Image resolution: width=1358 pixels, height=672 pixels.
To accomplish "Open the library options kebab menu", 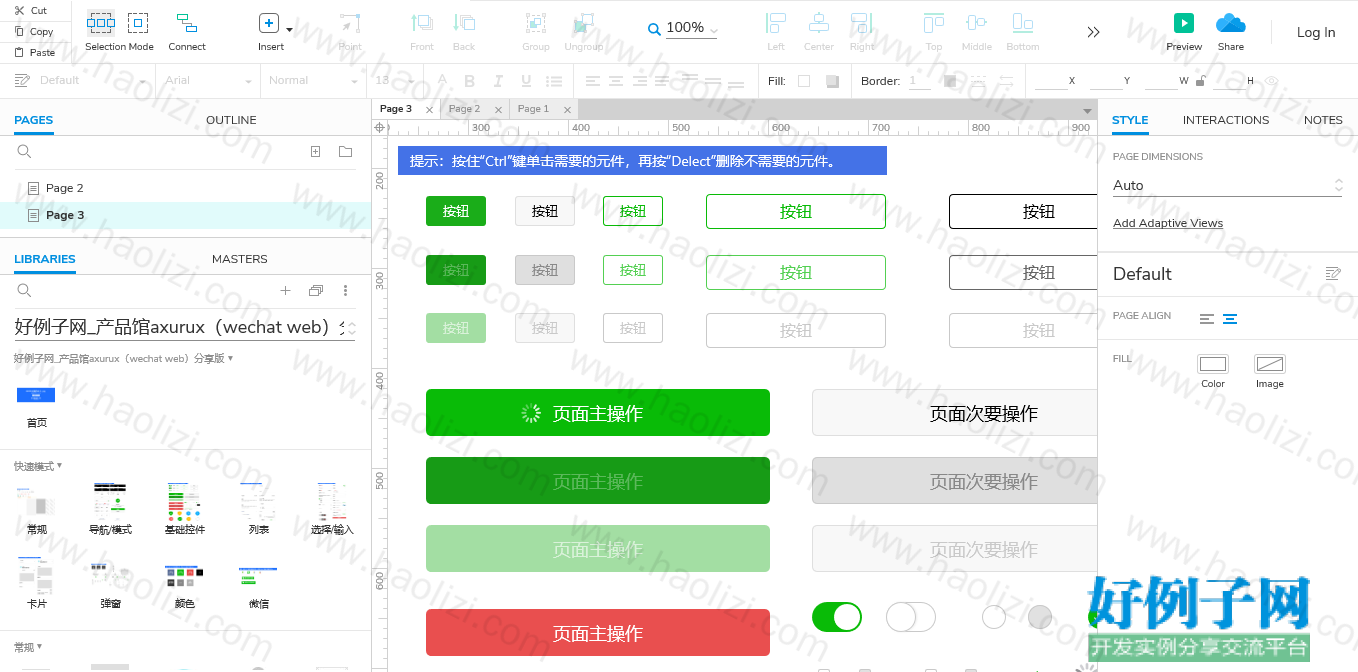I will pos(346,291).
